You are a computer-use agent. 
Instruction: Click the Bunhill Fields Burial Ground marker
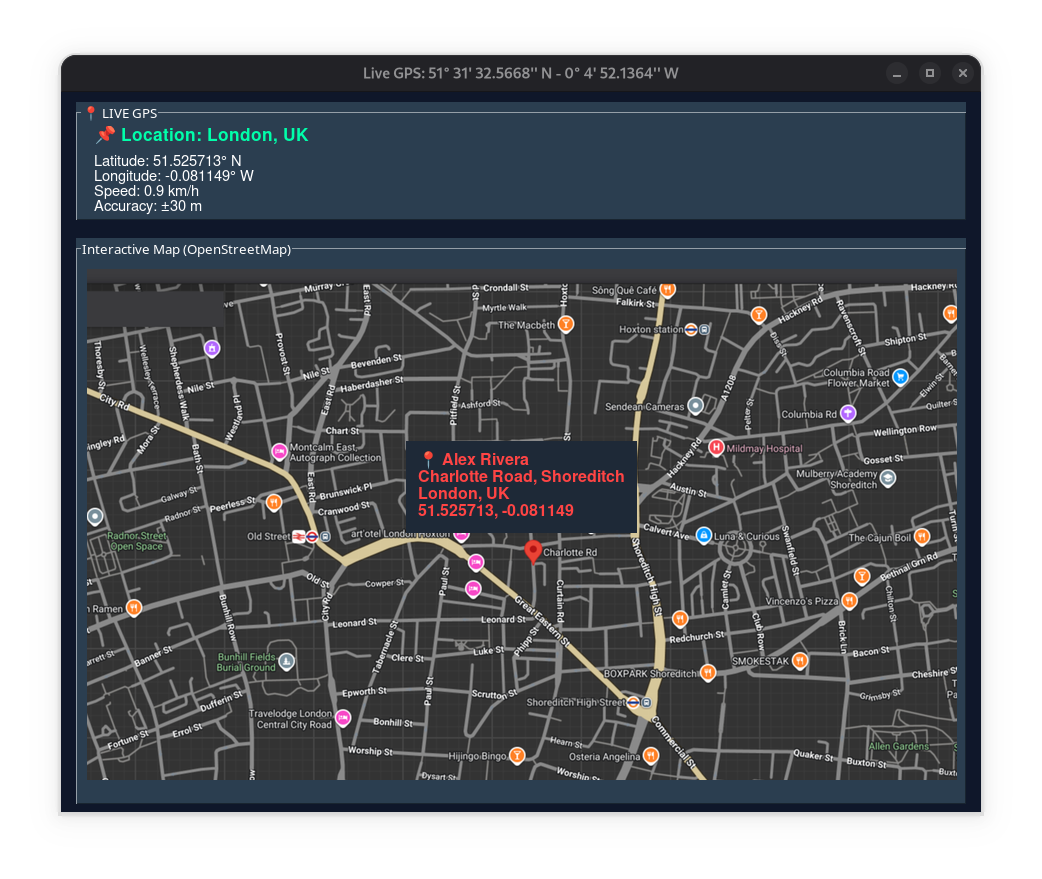[x=286, y=661]
